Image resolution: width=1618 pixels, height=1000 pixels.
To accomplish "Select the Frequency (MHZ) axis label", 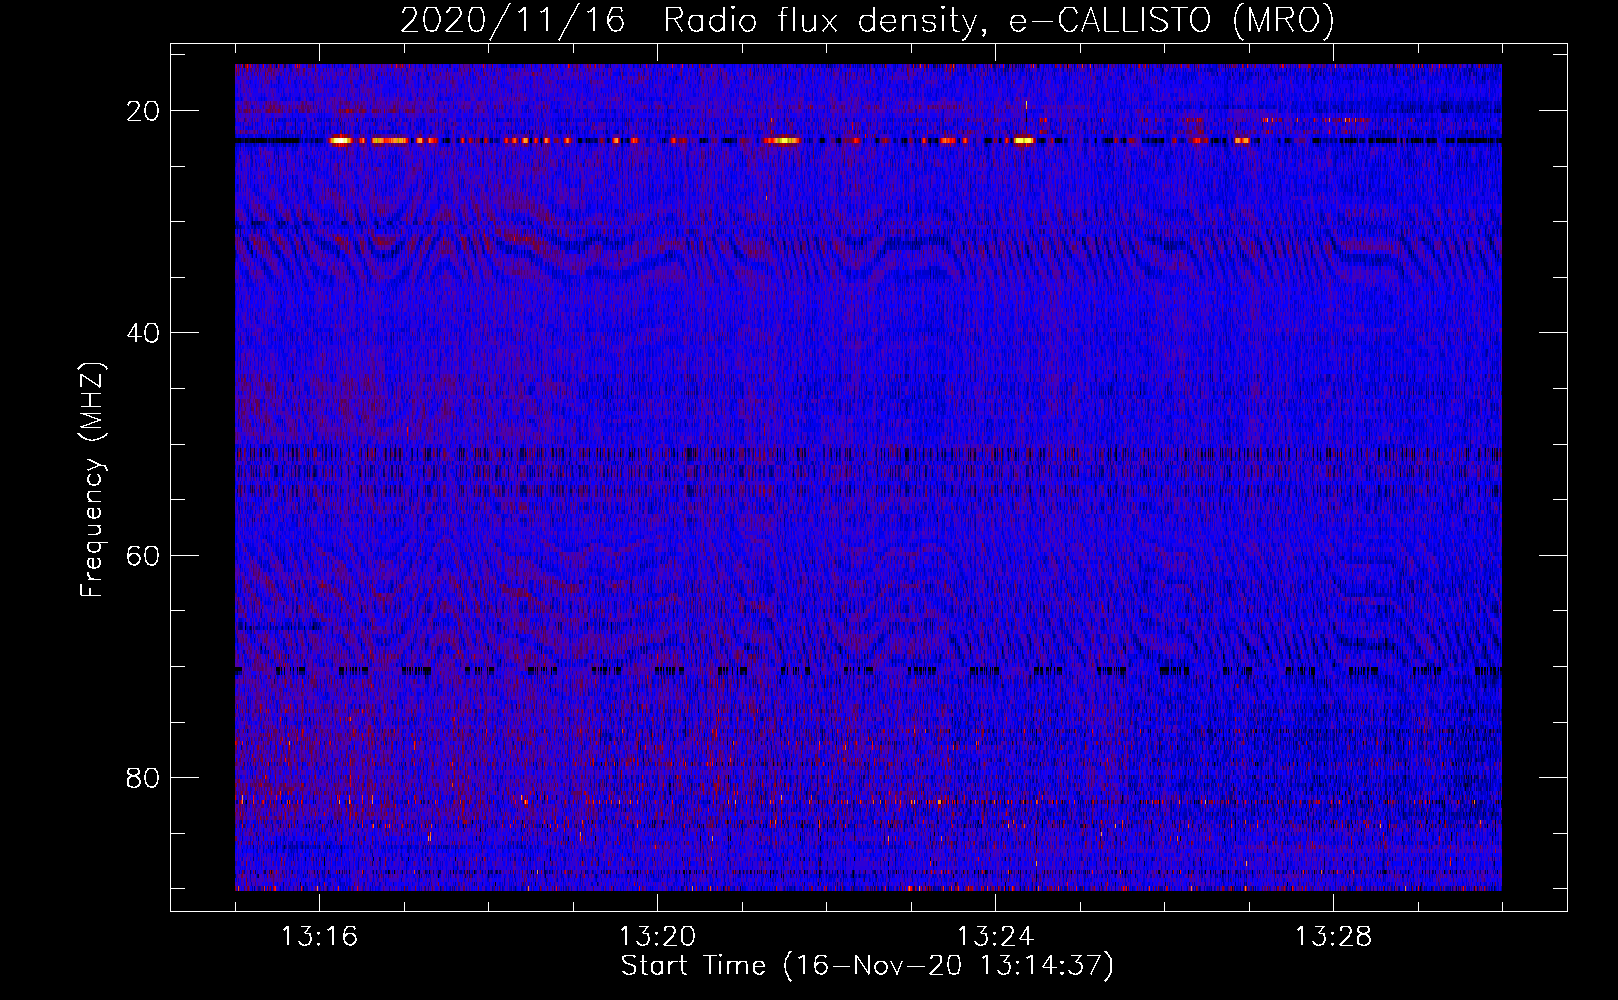I will (x=92, y=481).
